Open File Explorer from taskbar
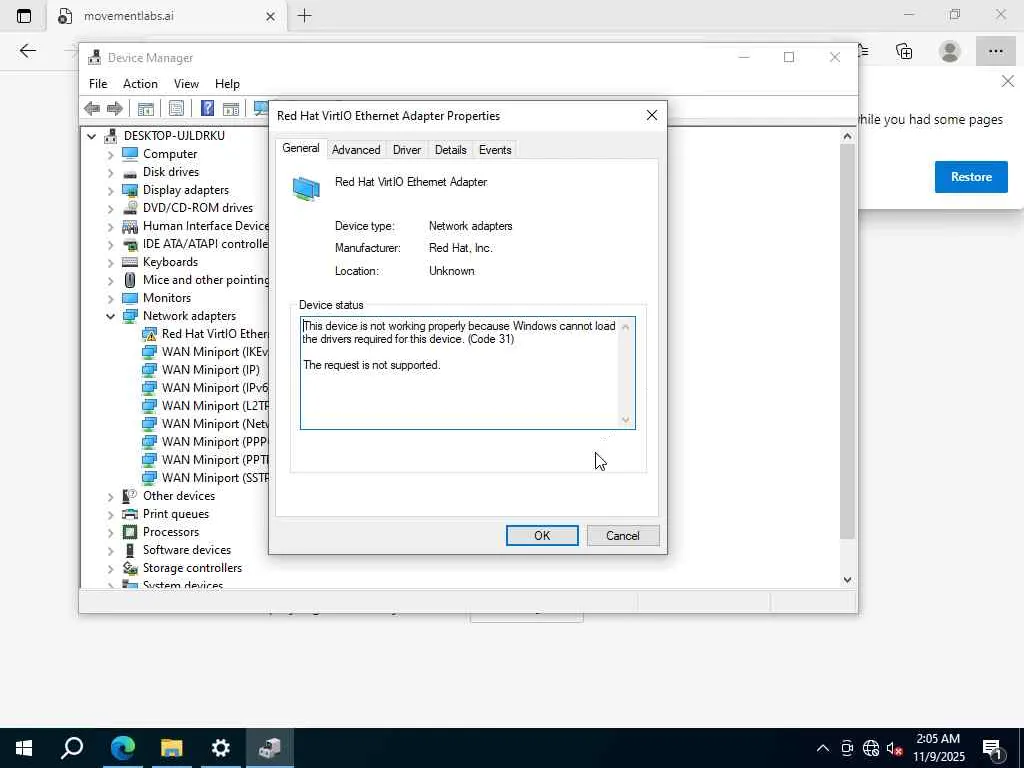The height and width of the screenshot is (768, 1024). tap(172, 748)
